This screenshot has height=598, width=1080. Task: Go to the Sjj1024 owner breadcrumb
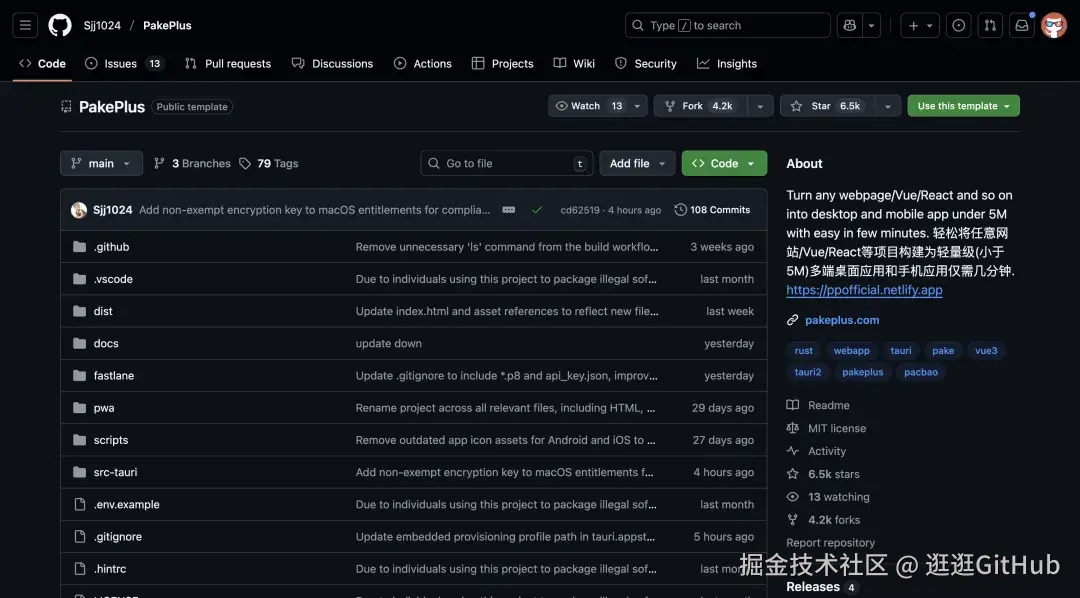point(102,25)
